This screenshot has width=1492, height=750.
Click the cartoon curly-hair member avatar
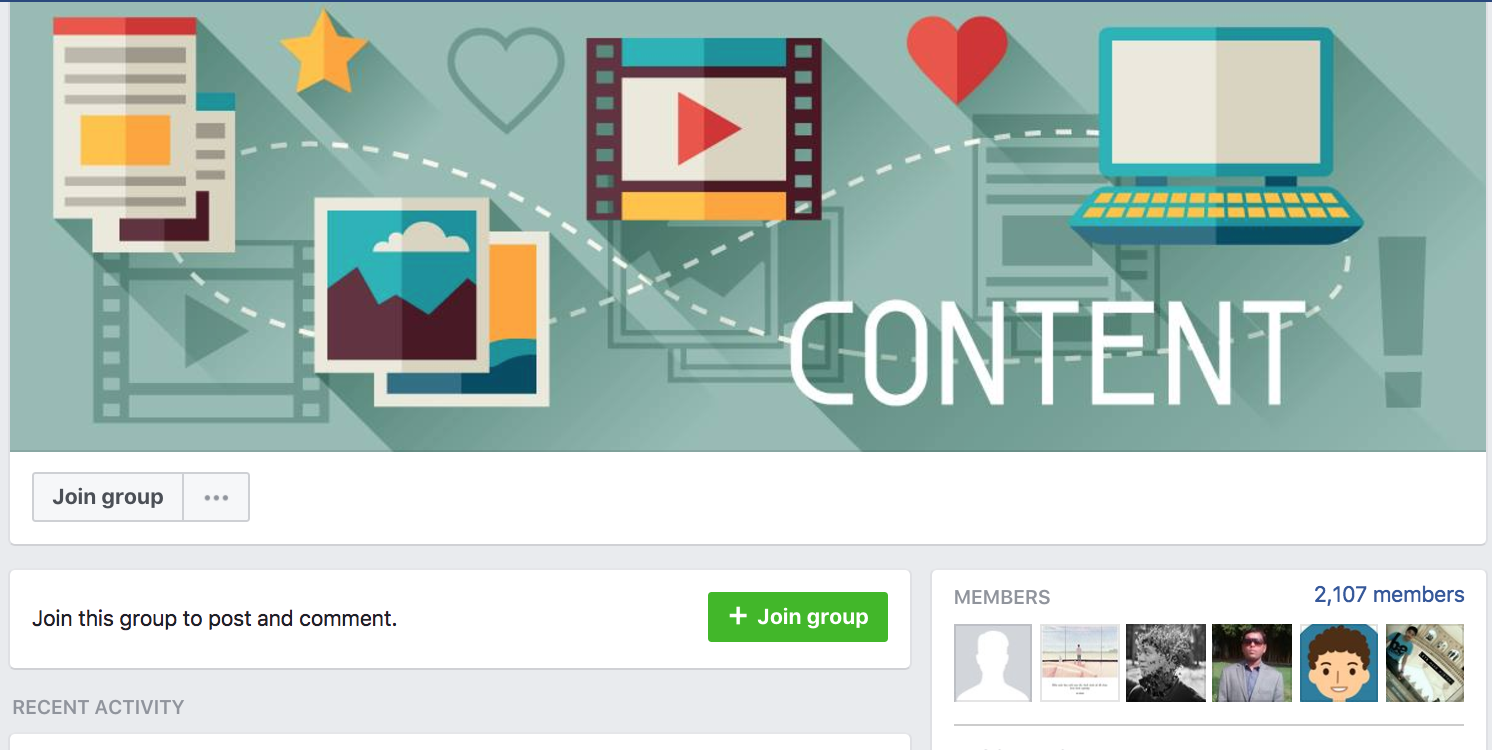(1338, 663)
